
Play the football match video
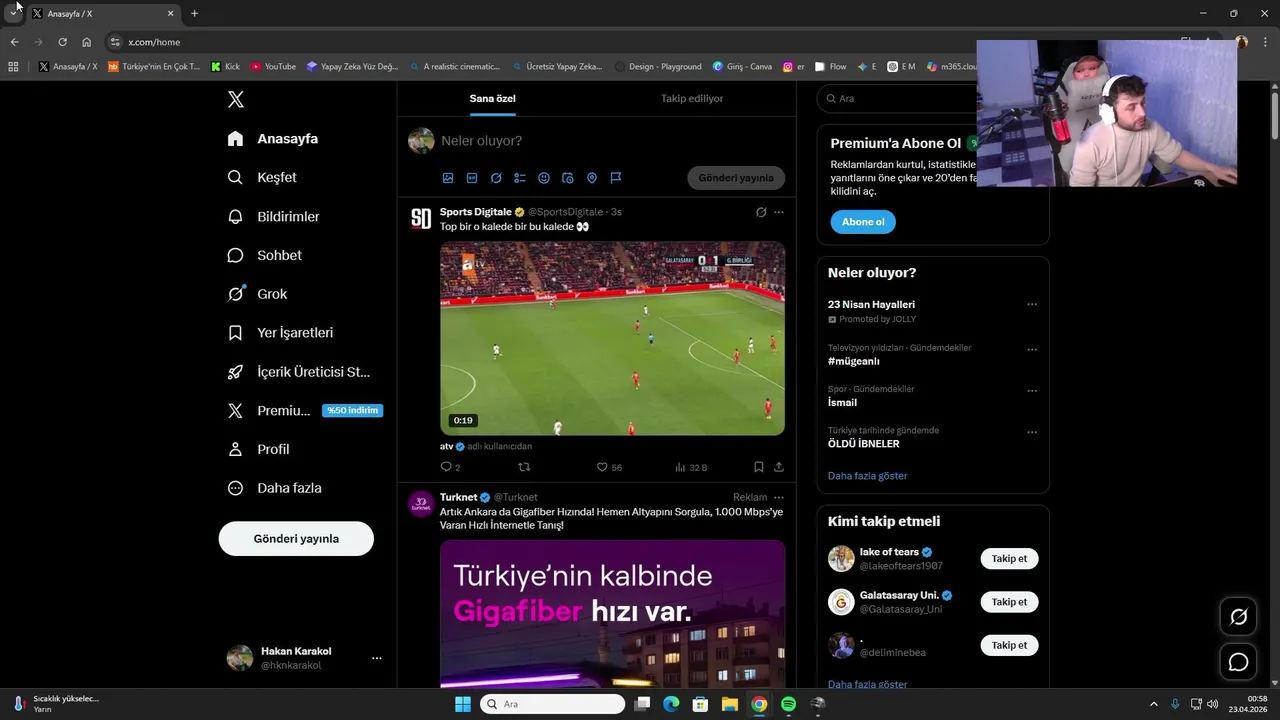[x=612, y=338]
